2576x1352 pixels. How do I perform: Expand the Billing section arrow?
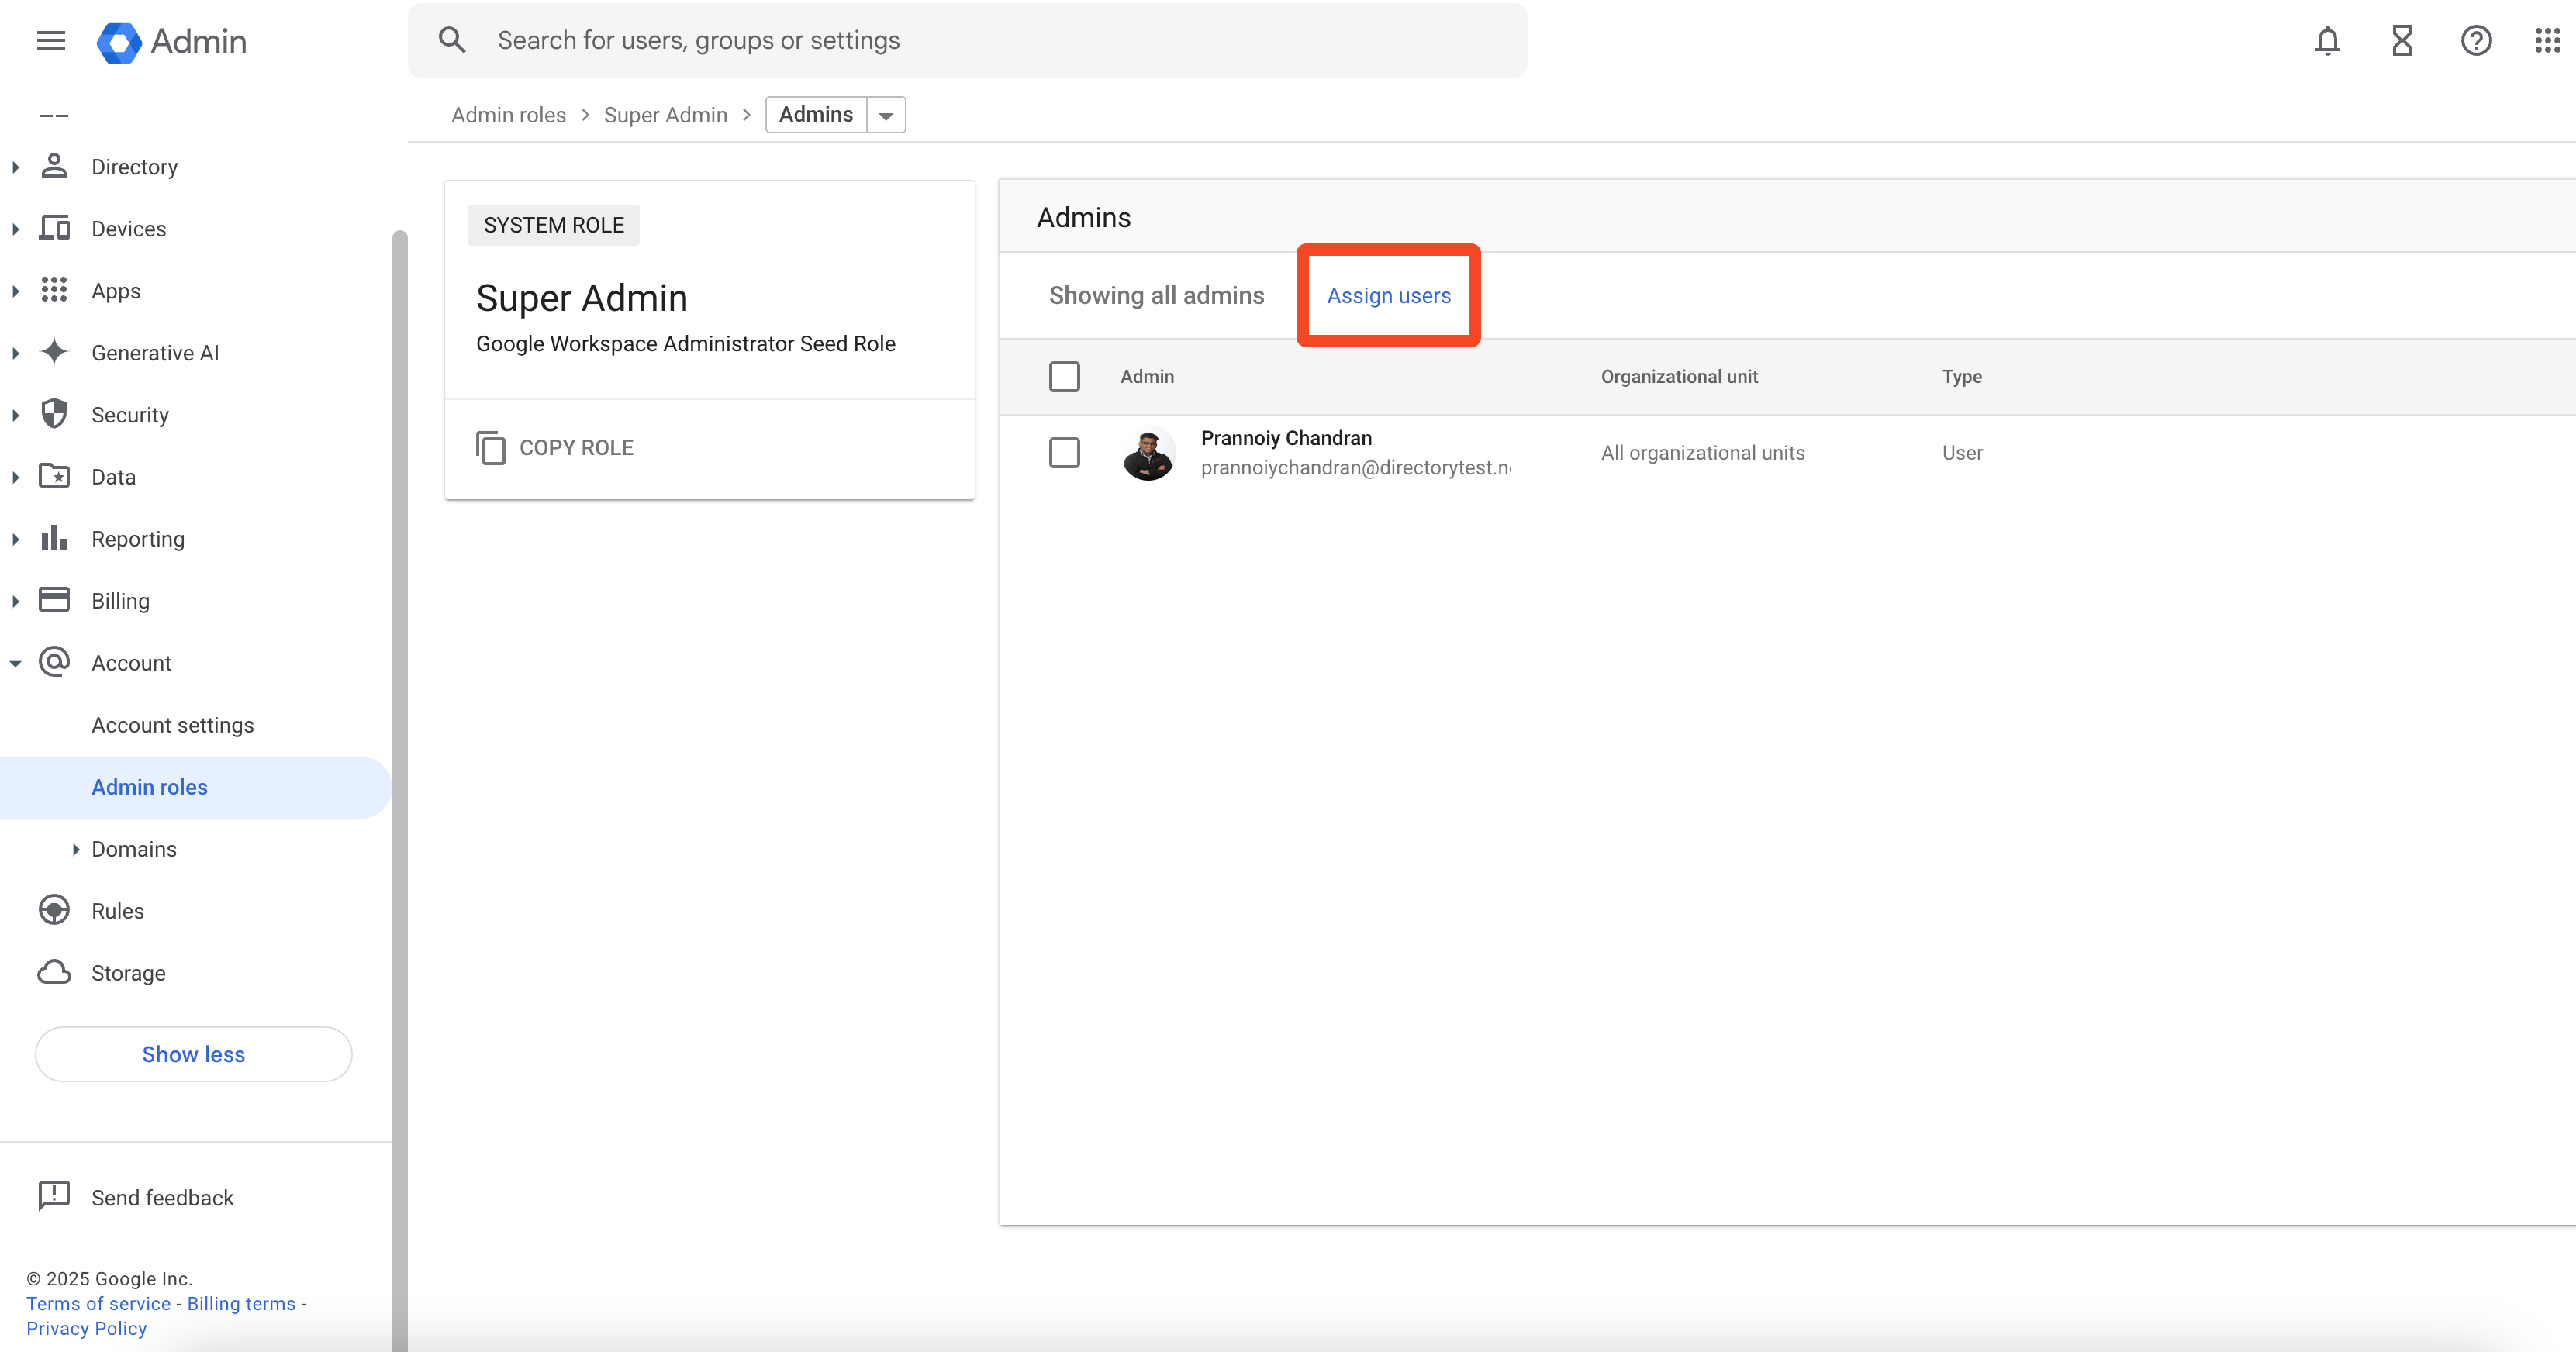(x=15, y=601)
